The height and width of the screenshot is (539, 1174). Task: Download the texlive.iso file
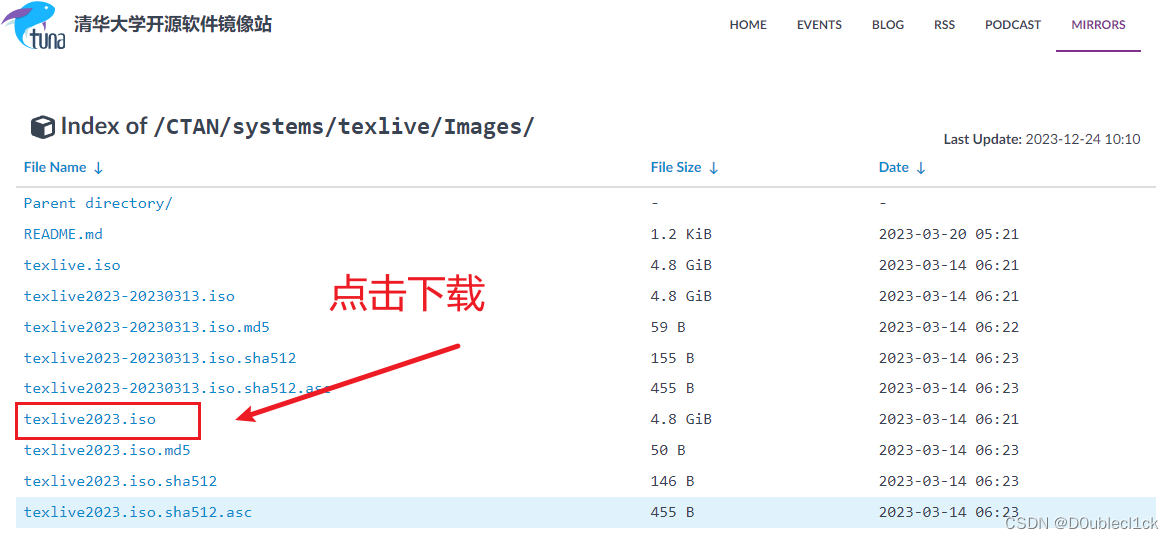tap(72, 266)
